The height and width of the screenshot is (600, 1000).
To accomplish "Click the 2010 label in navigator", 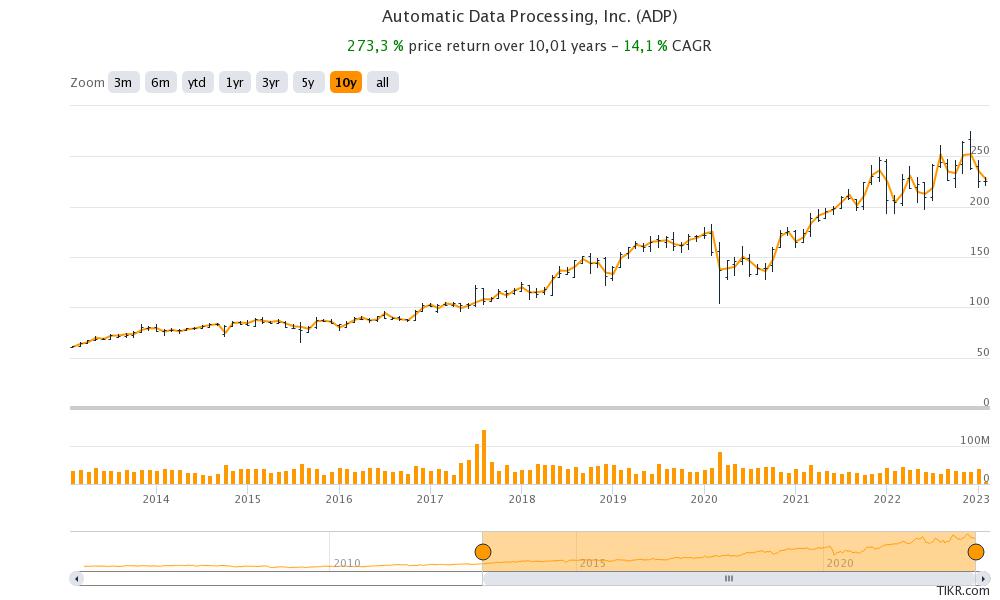I will point(347,563).
